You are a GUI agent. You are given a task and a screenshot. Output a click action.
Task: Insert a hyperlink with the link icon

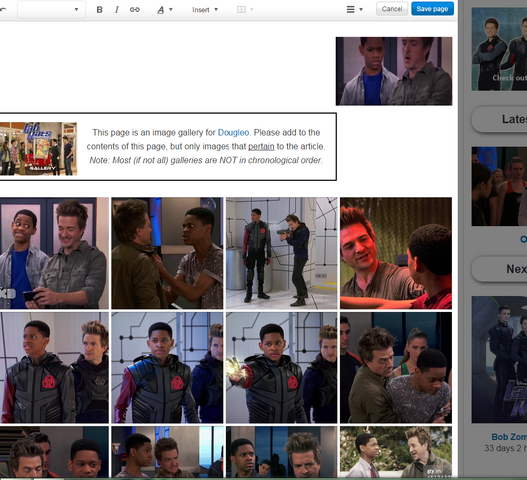pyautogui.click(x=135, y=10)
